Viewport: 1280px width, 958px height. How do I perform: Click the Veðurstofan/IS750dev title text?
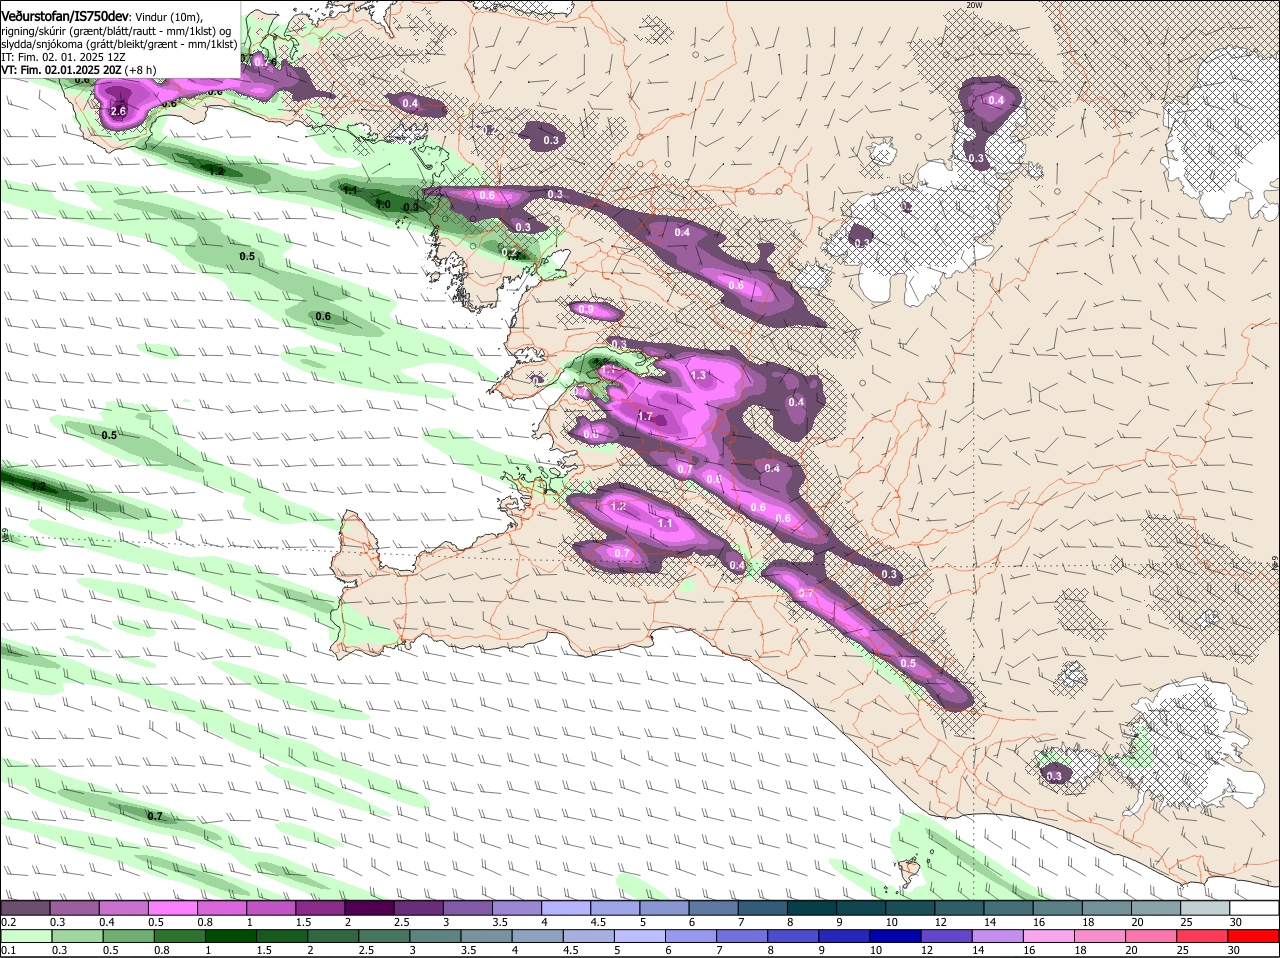[64, 16]
